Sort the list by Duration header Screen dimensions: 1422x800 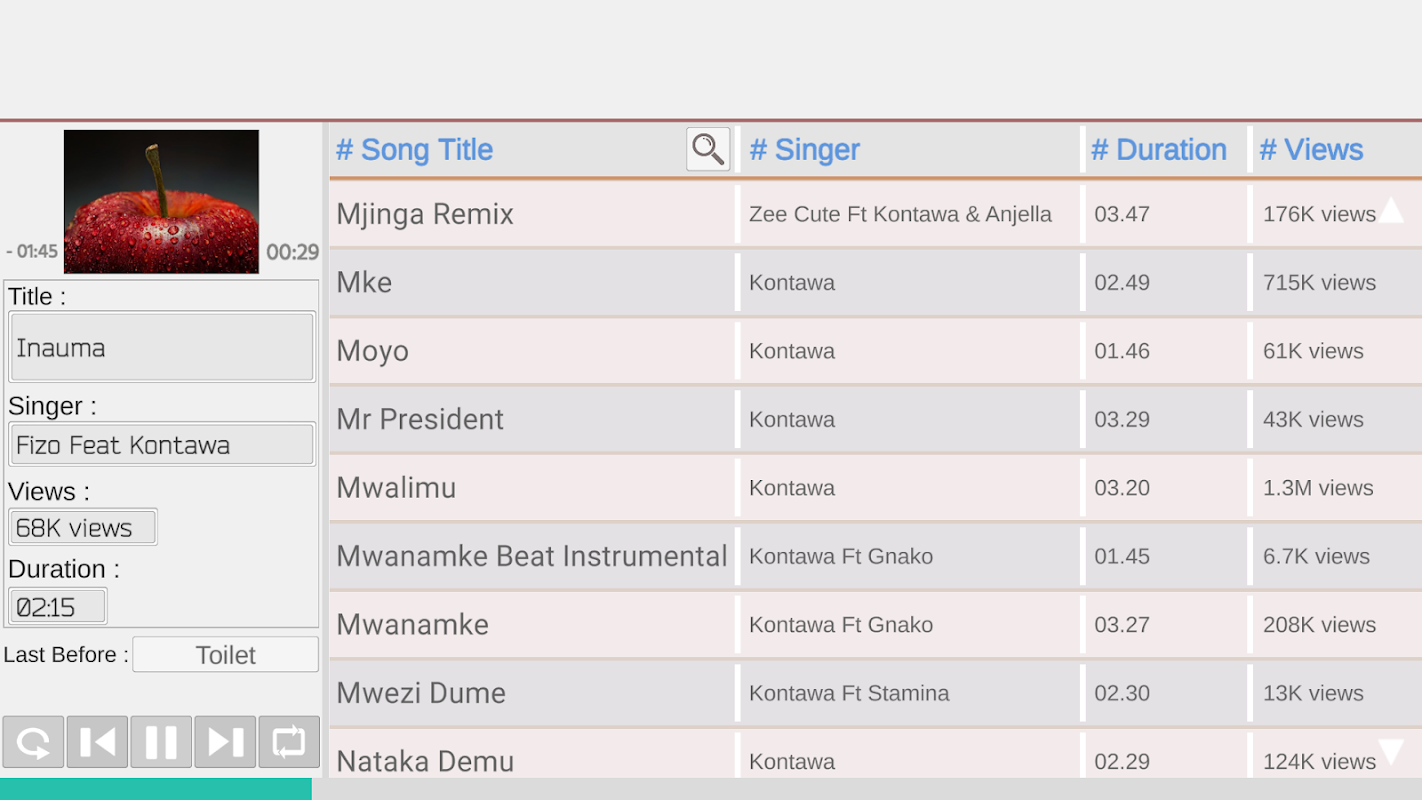click(1158, 150)
